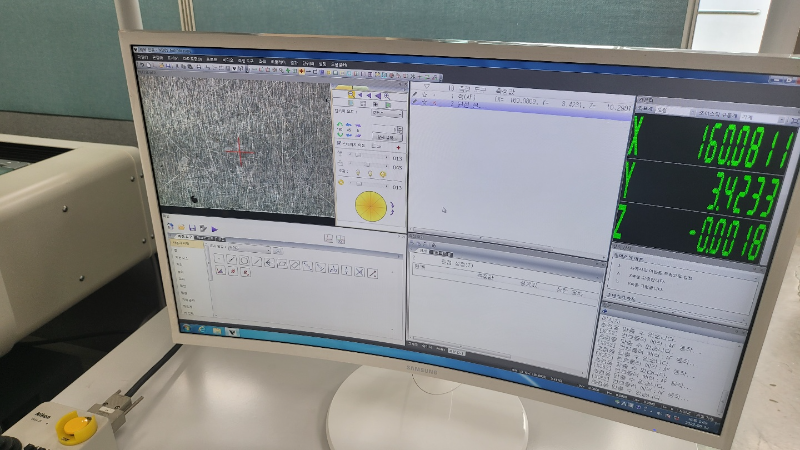Image resolution: width=800 pixels, height=450 pixels.
Task: Select the highlighted top item in left category list
Action: (187, 243)
